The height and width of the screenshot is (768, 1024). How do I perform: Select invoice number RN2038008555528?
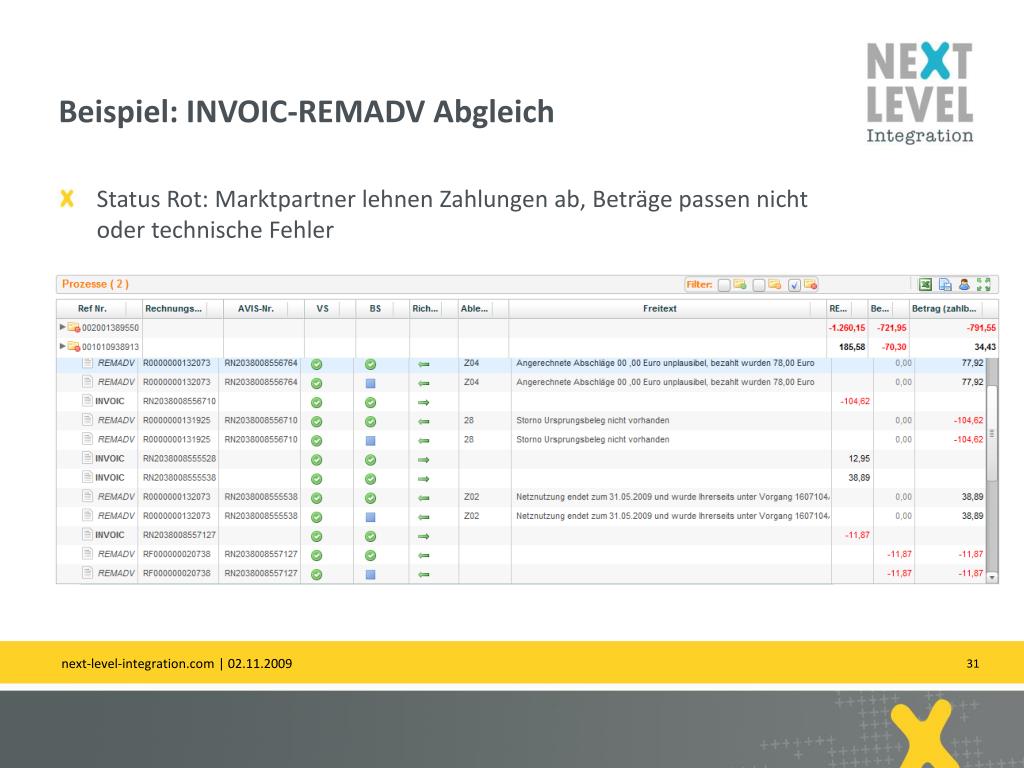[x=180, y=458]
